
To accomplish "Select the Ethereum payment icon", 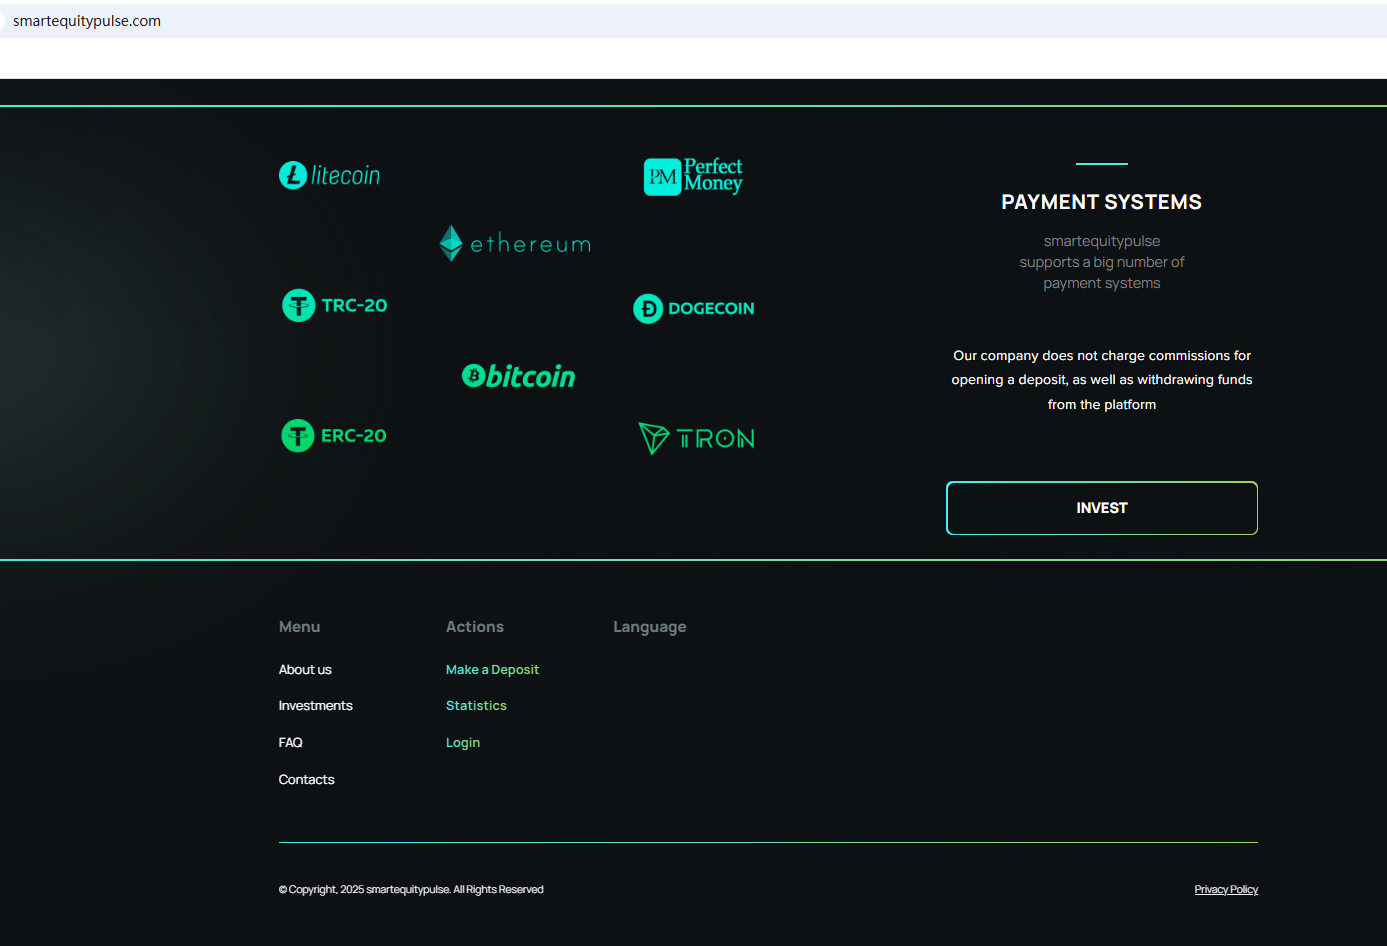I will pyautogui.click(x=515, y=243).
